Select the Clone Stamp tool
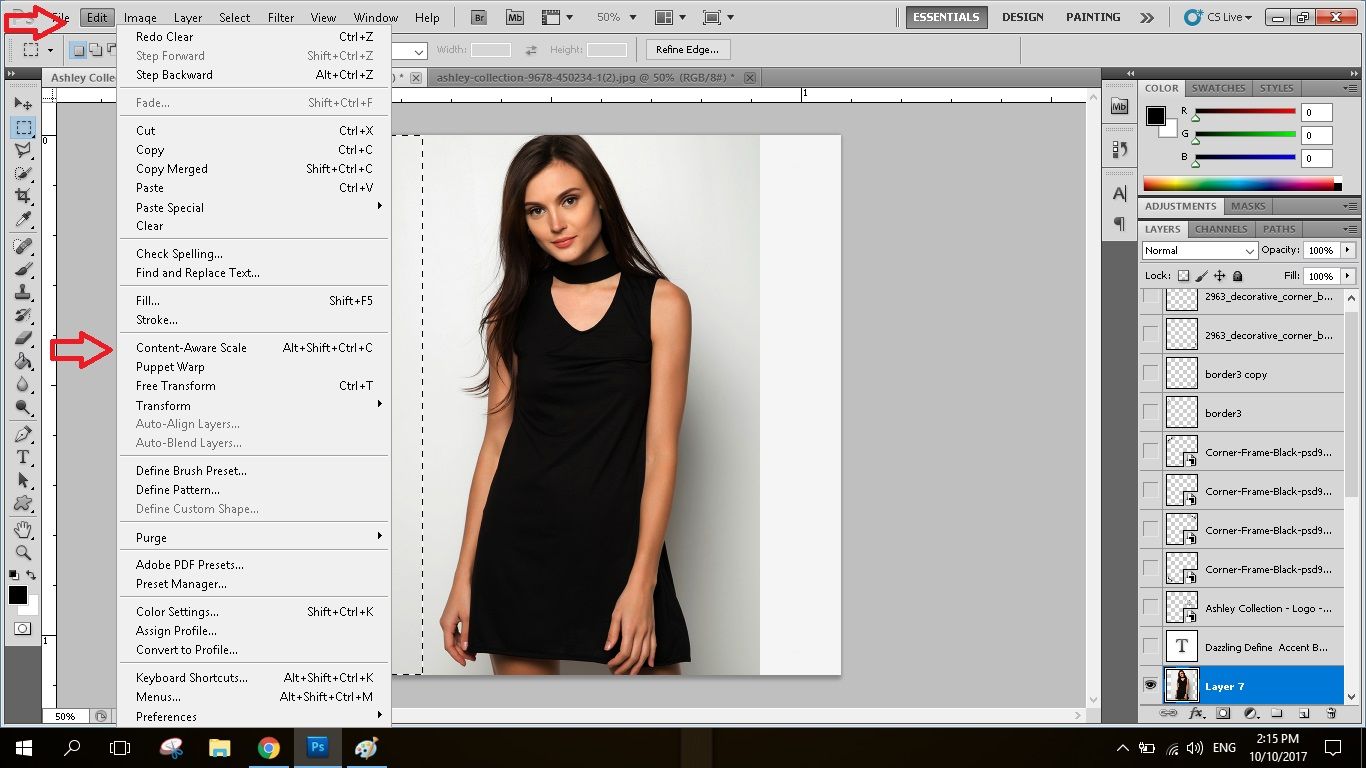Screen dimensions: 1366x768 pyautogui.click(x=23, y=292)
